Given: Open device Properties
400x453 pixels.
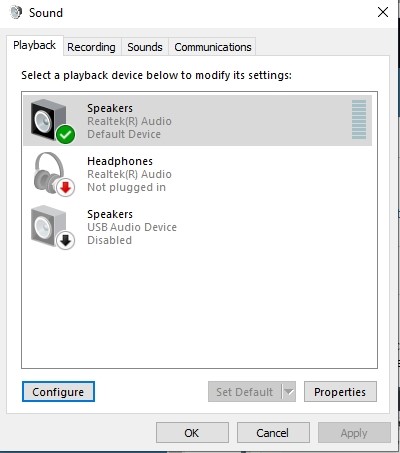Looking at the screenshot, I should tap(340, 392).
